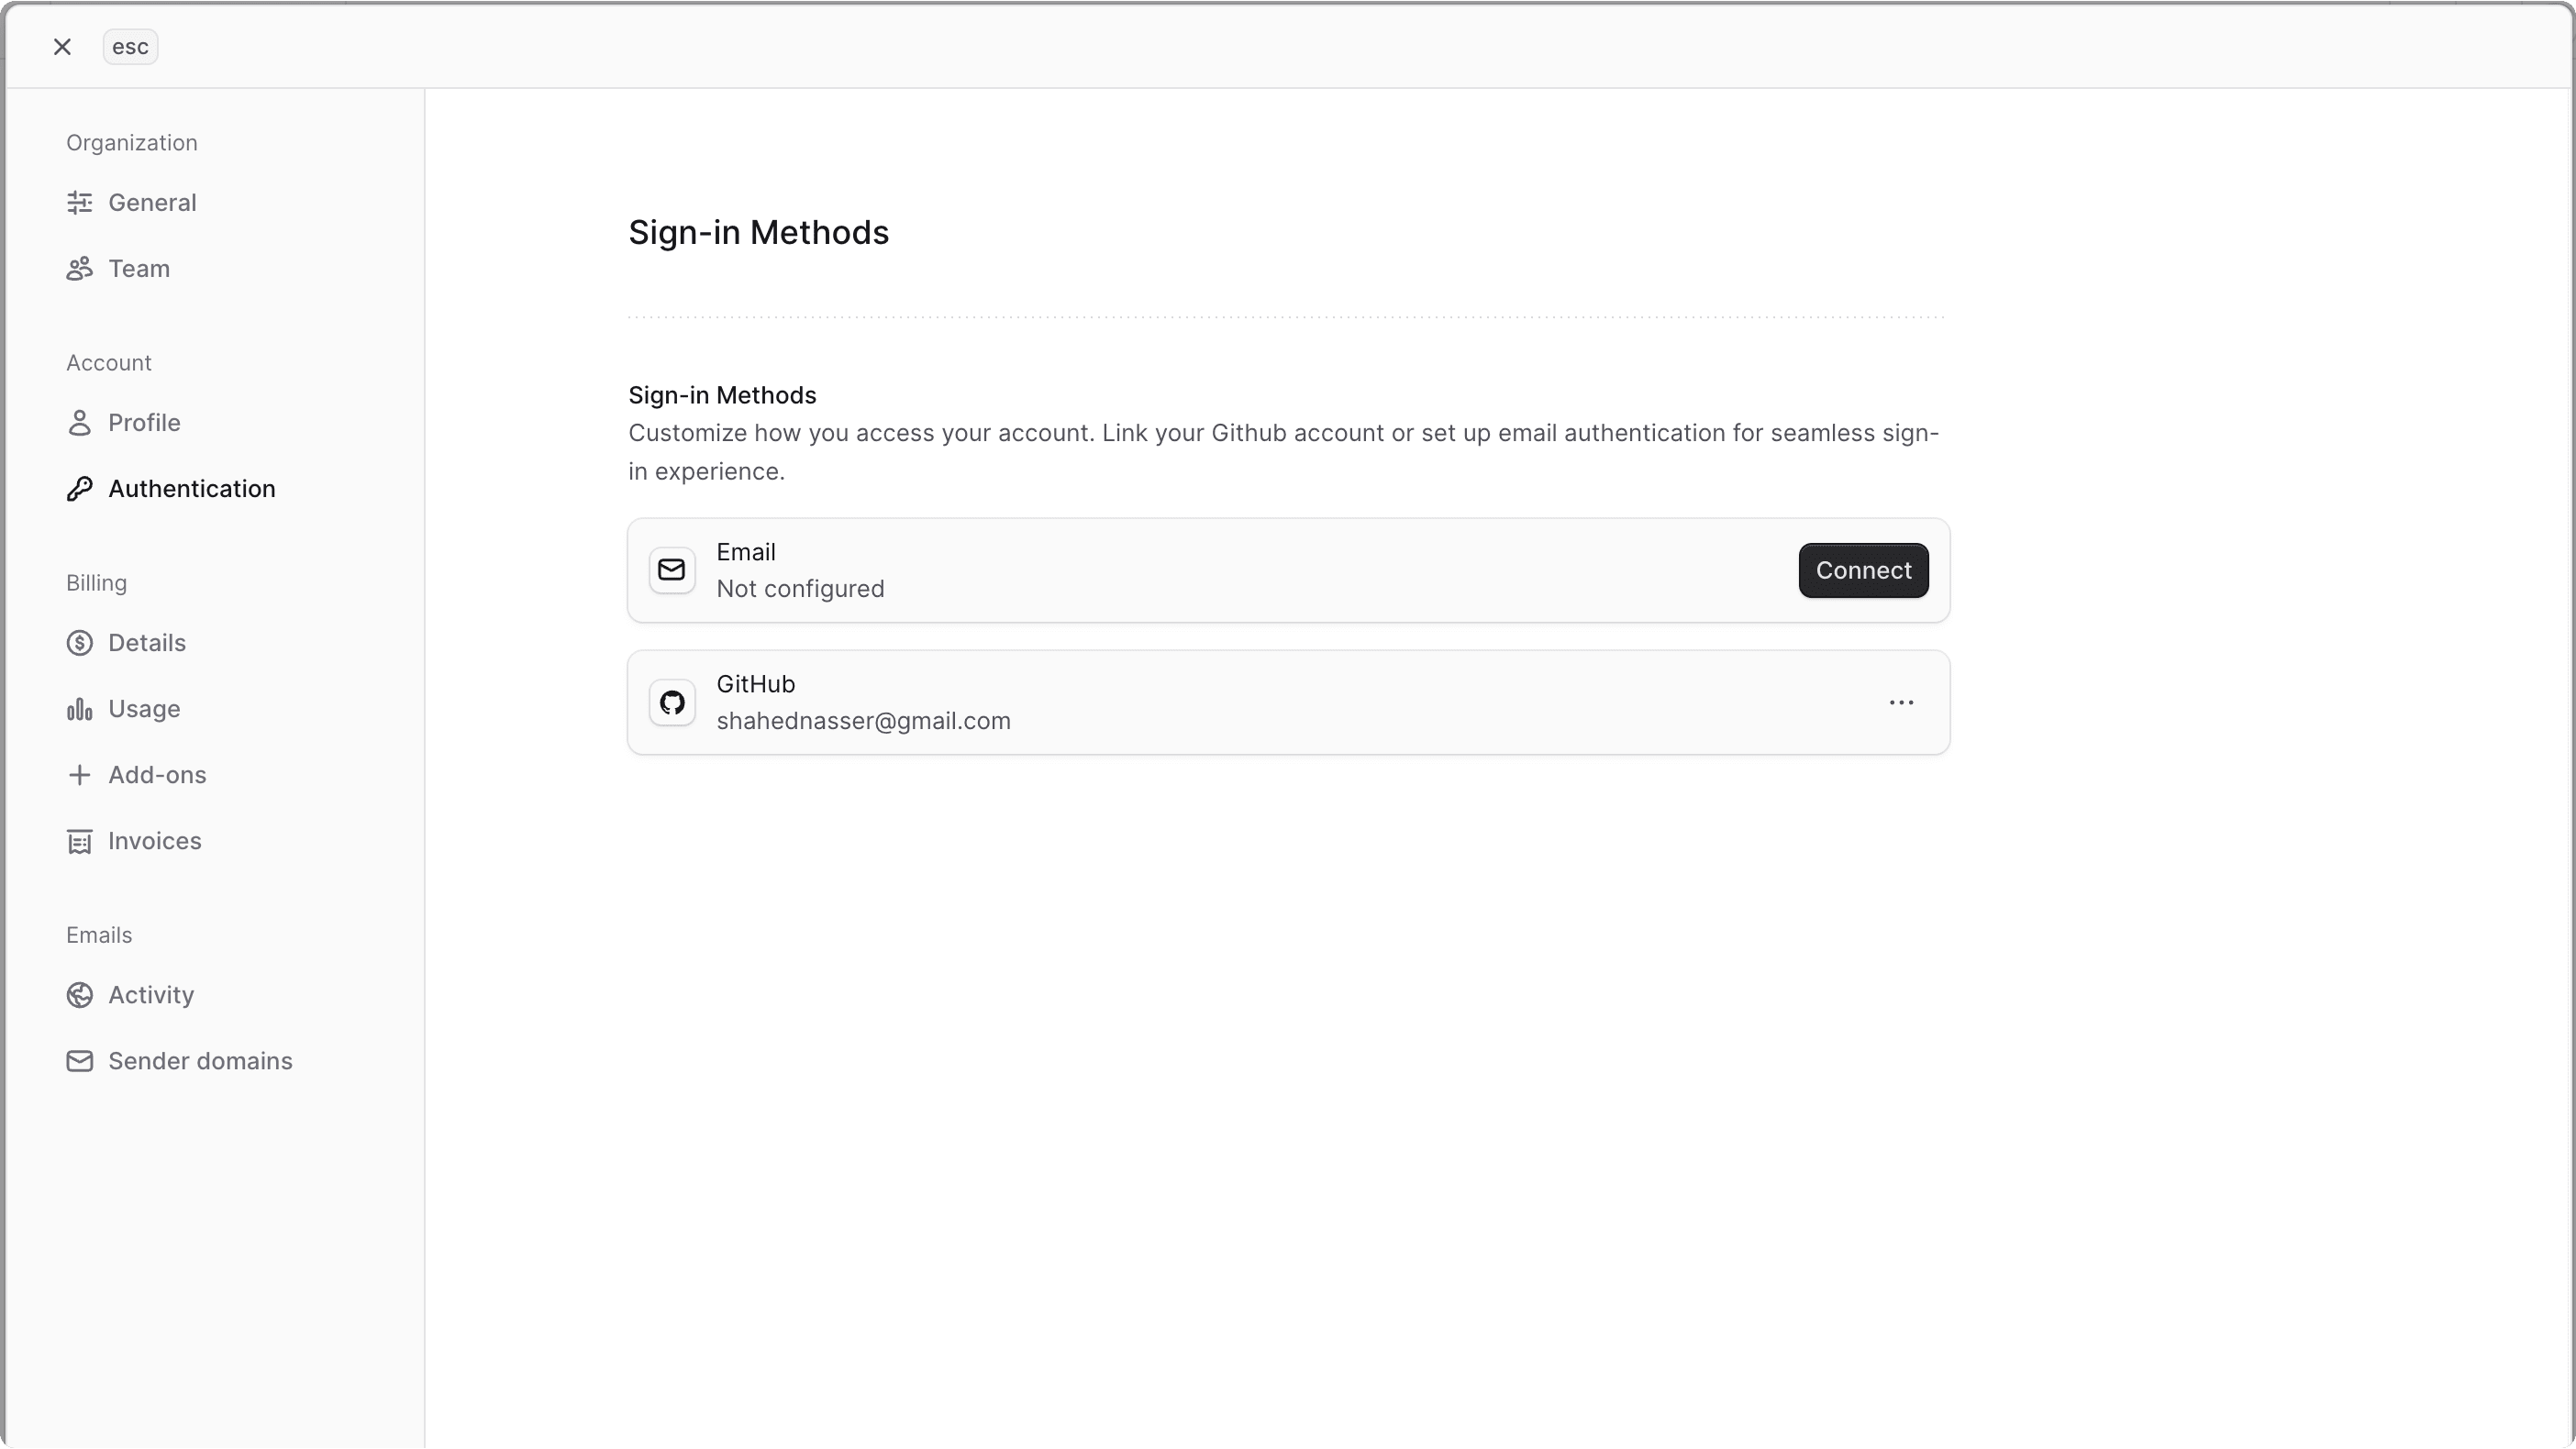Image resolution: width=2576 pixels, height=1449 pixels.
Task: Select the Profile user icon
Action: (80, 422)
